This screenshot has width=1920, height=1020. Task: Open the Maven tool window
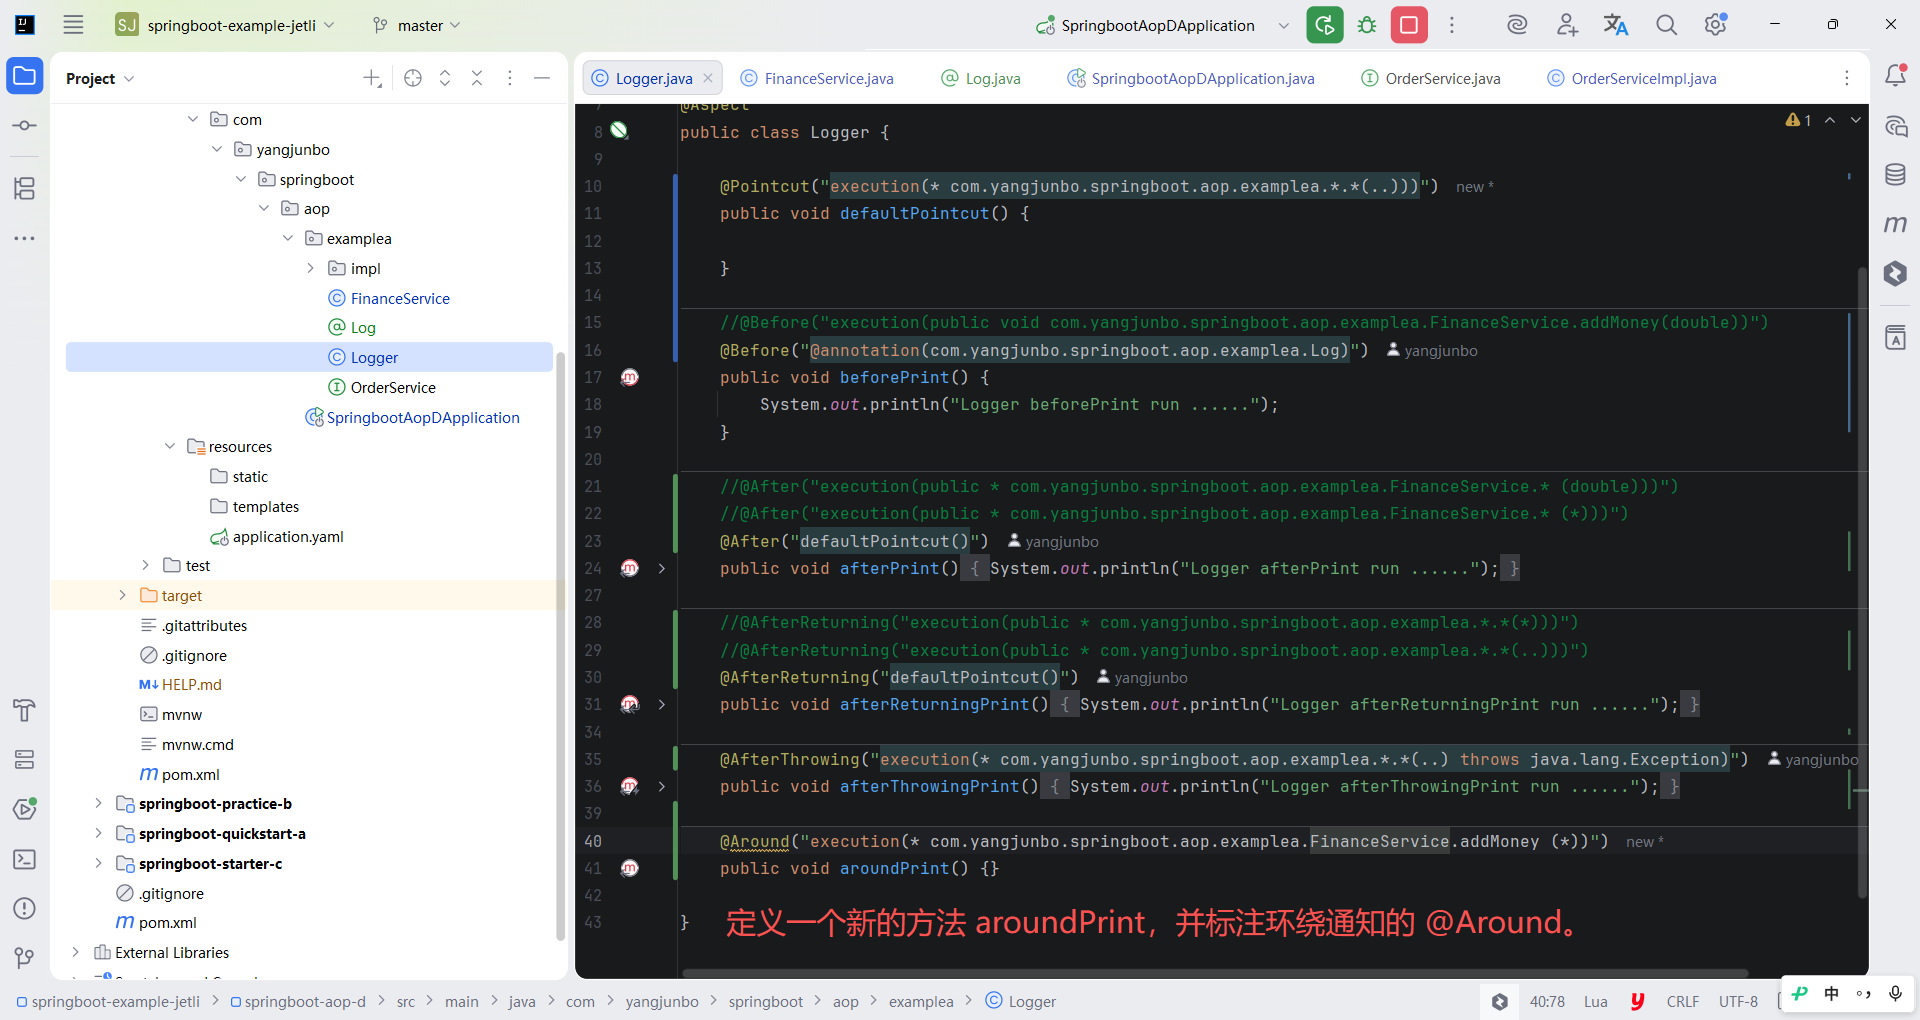(x=1895, y=224)
